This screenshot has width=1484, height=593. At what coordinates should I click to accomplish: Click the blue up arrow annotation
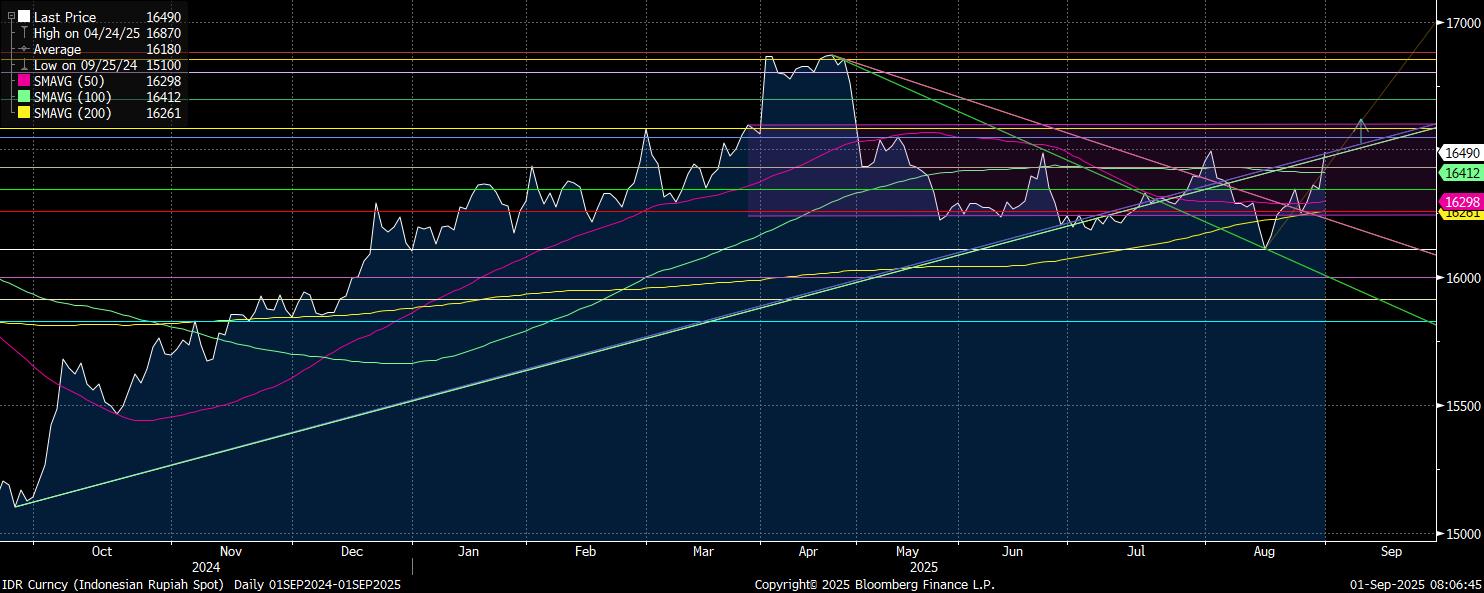1361,130
